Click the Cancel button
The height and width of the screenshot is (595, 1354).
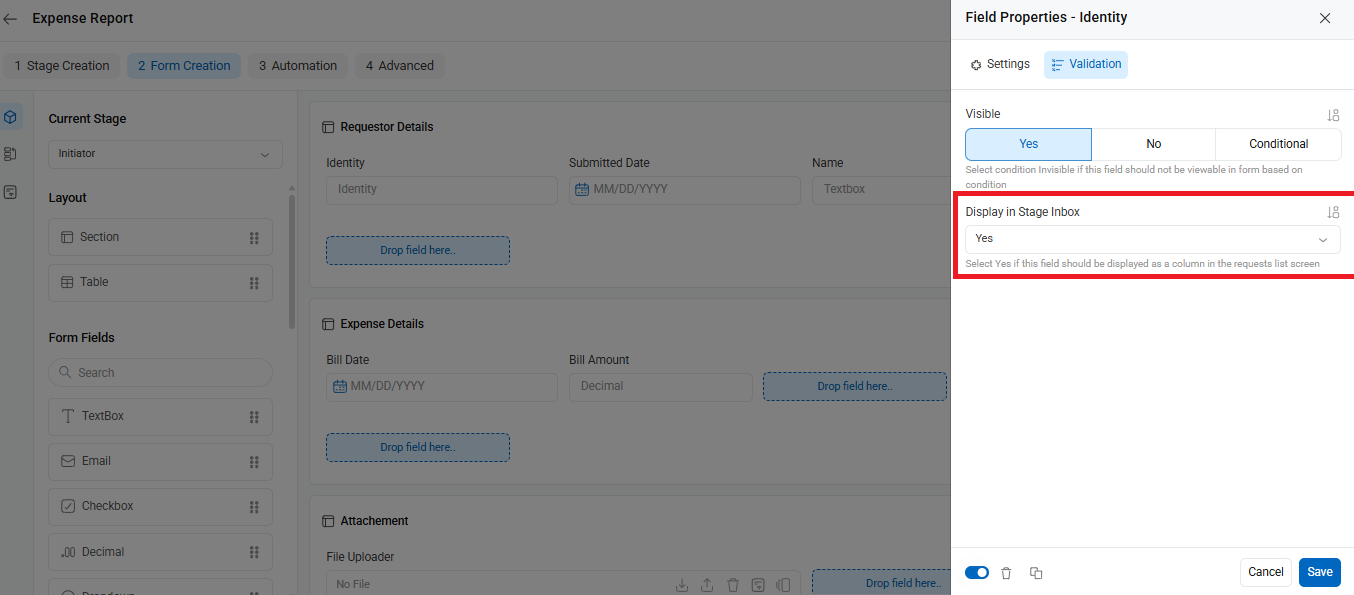1266,572
